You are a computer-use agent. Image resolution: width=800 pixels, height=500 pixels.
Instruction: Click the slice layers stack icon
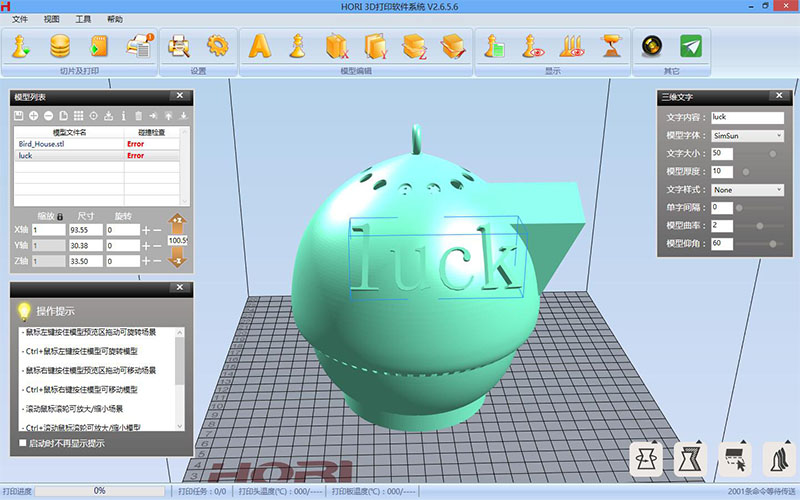pos(60,46)
